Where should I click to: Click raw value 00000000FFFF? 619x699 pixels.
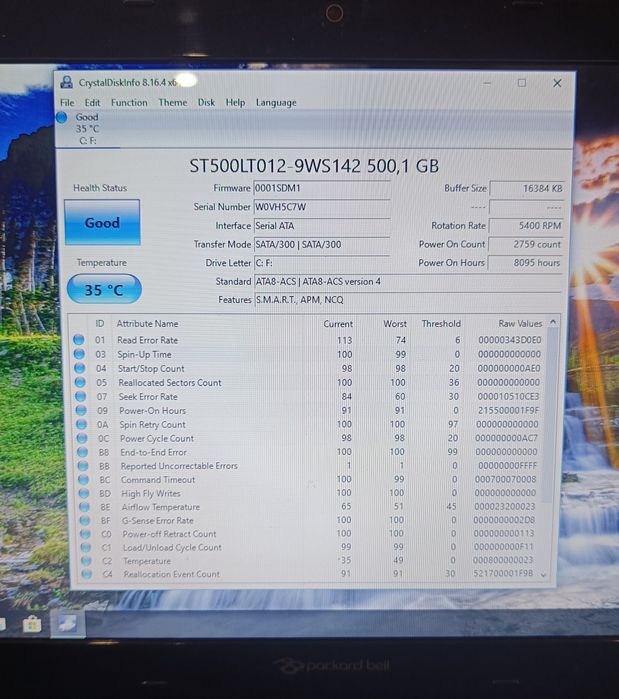(508, 465)
